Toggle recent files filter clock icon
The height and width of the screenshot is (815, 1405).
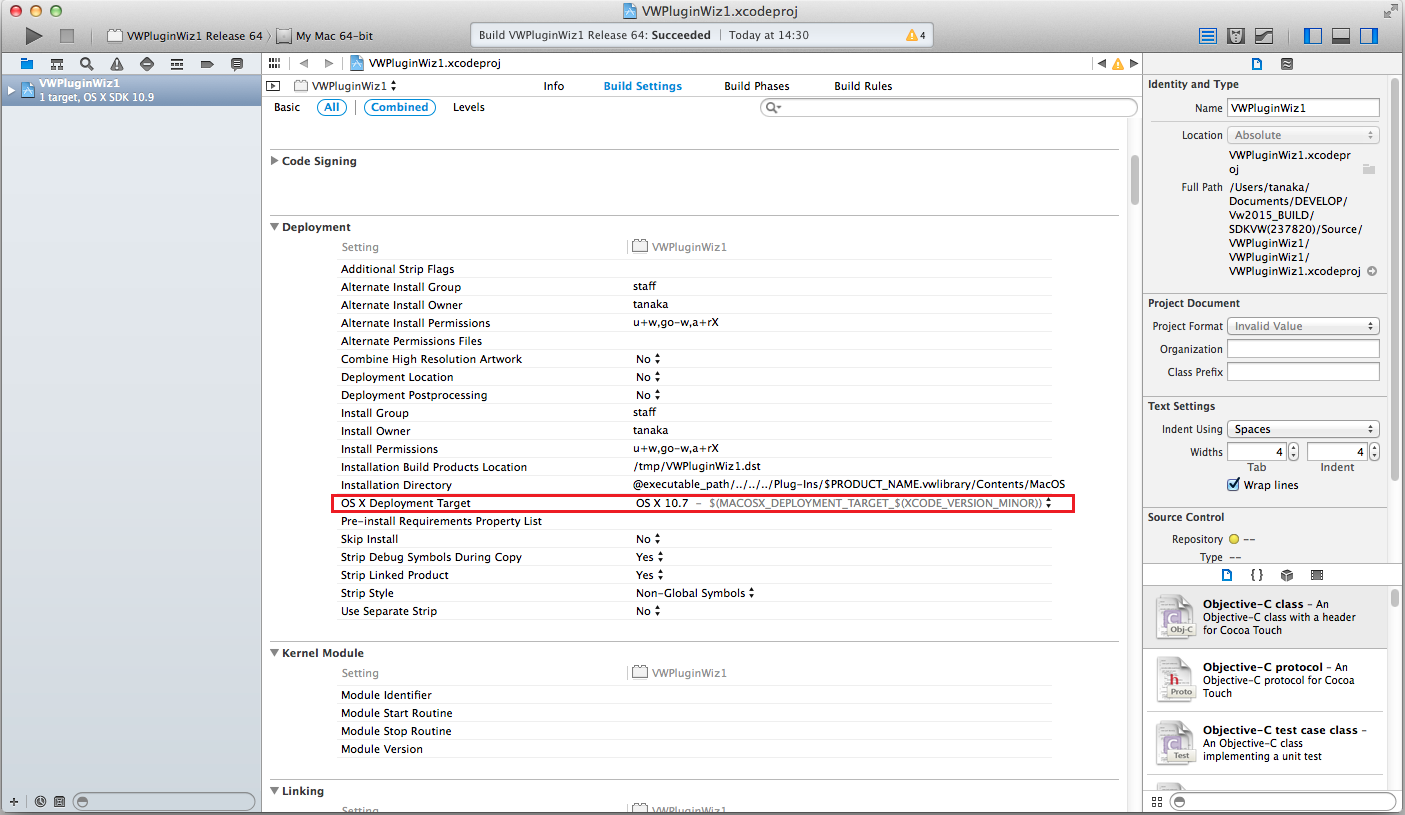pos(40,801)
